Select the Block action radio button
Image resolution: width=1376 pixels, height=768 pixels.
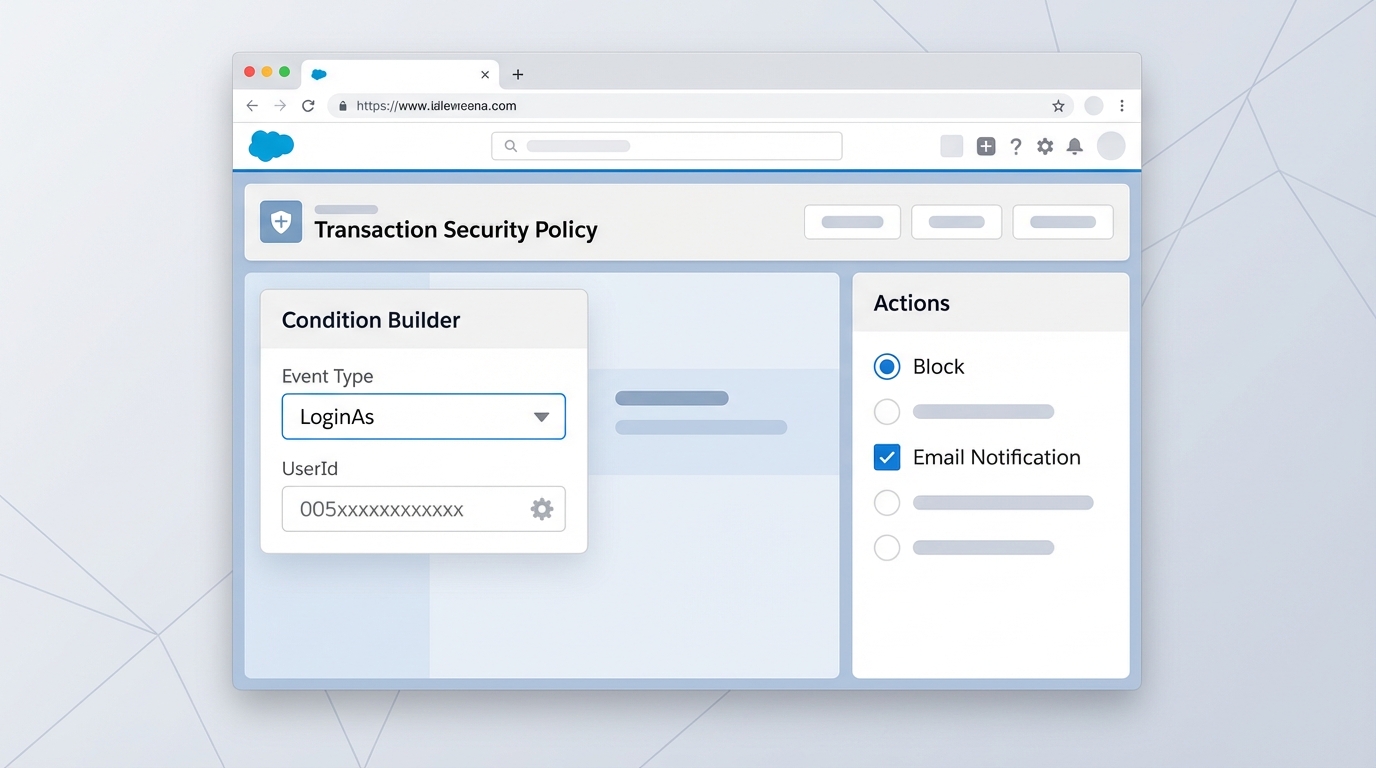887,366
